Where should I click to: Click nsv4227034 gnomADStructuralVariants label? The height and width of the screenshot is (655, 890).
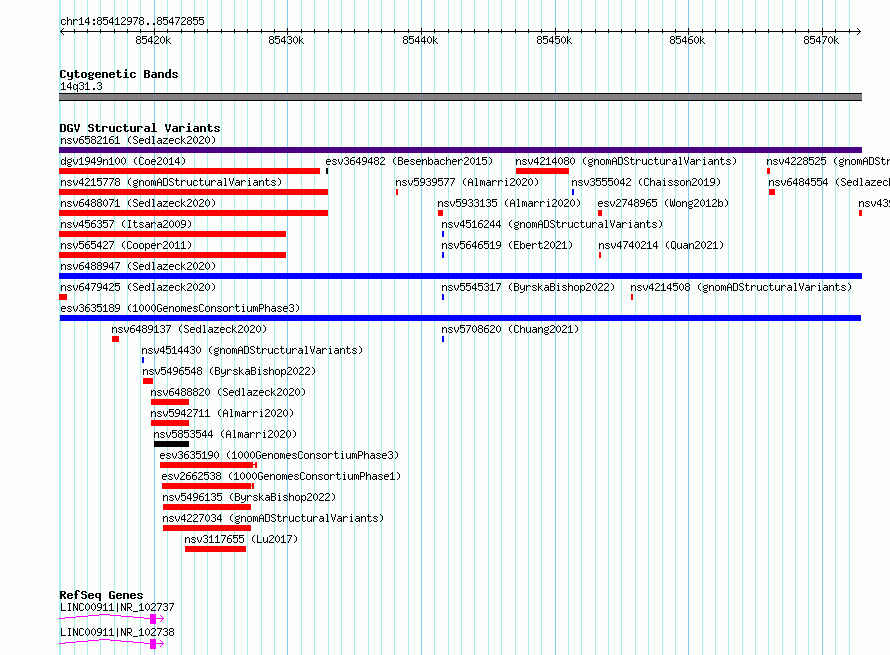tap(273, 518)
